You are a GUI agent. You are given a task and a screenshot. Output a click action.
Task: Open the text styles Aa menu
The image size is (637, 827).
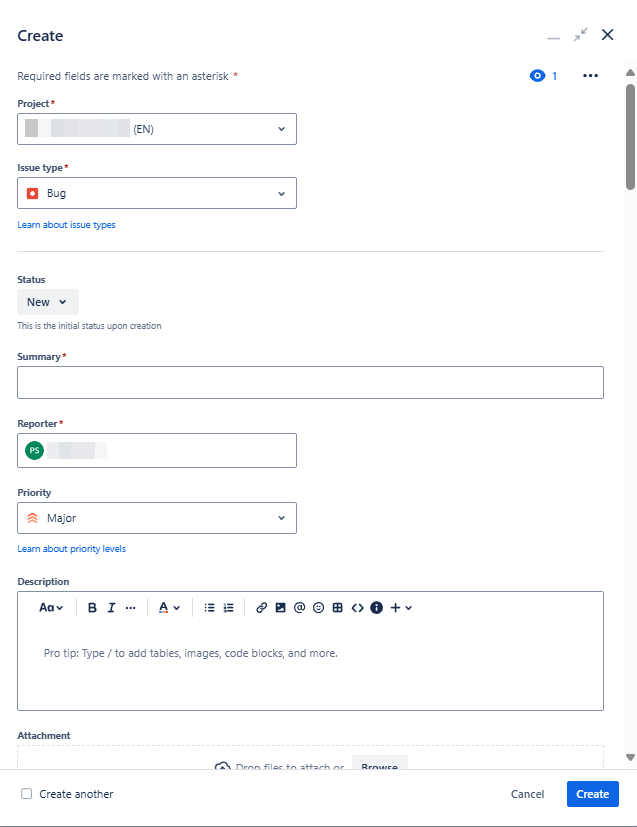click(51, 608)
